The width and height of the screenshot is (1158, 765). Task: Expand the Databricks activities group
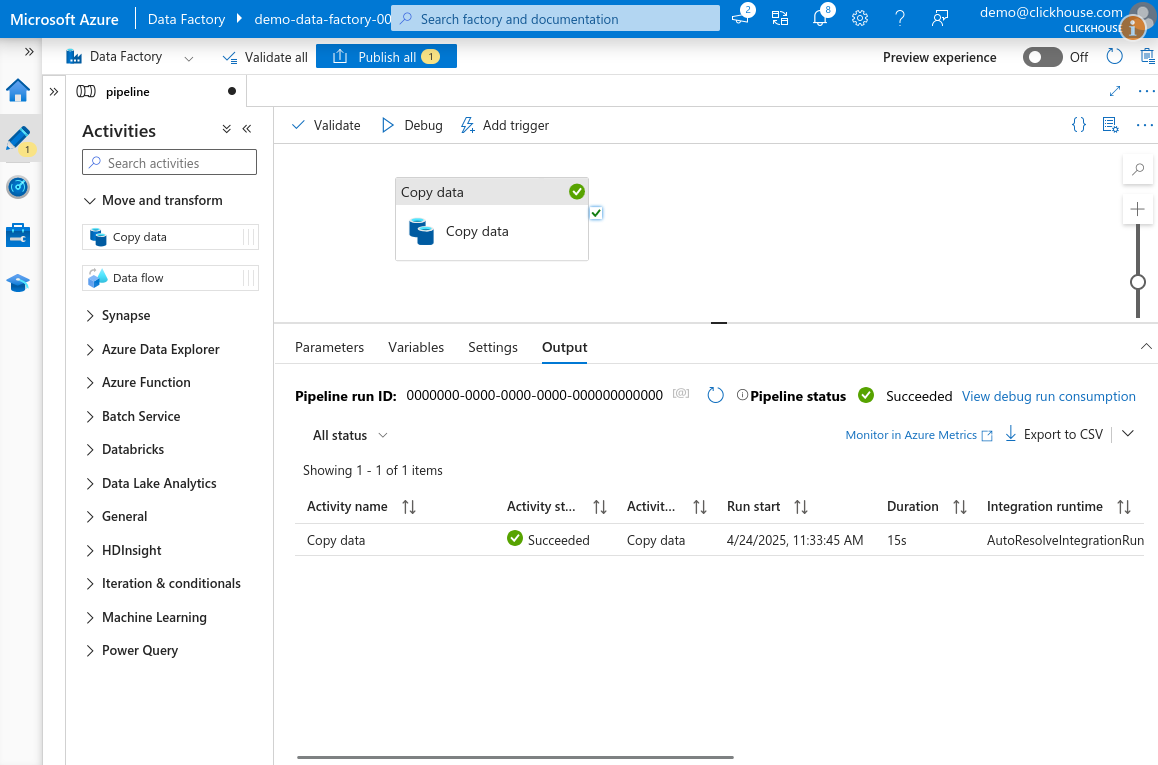[132, 450]
